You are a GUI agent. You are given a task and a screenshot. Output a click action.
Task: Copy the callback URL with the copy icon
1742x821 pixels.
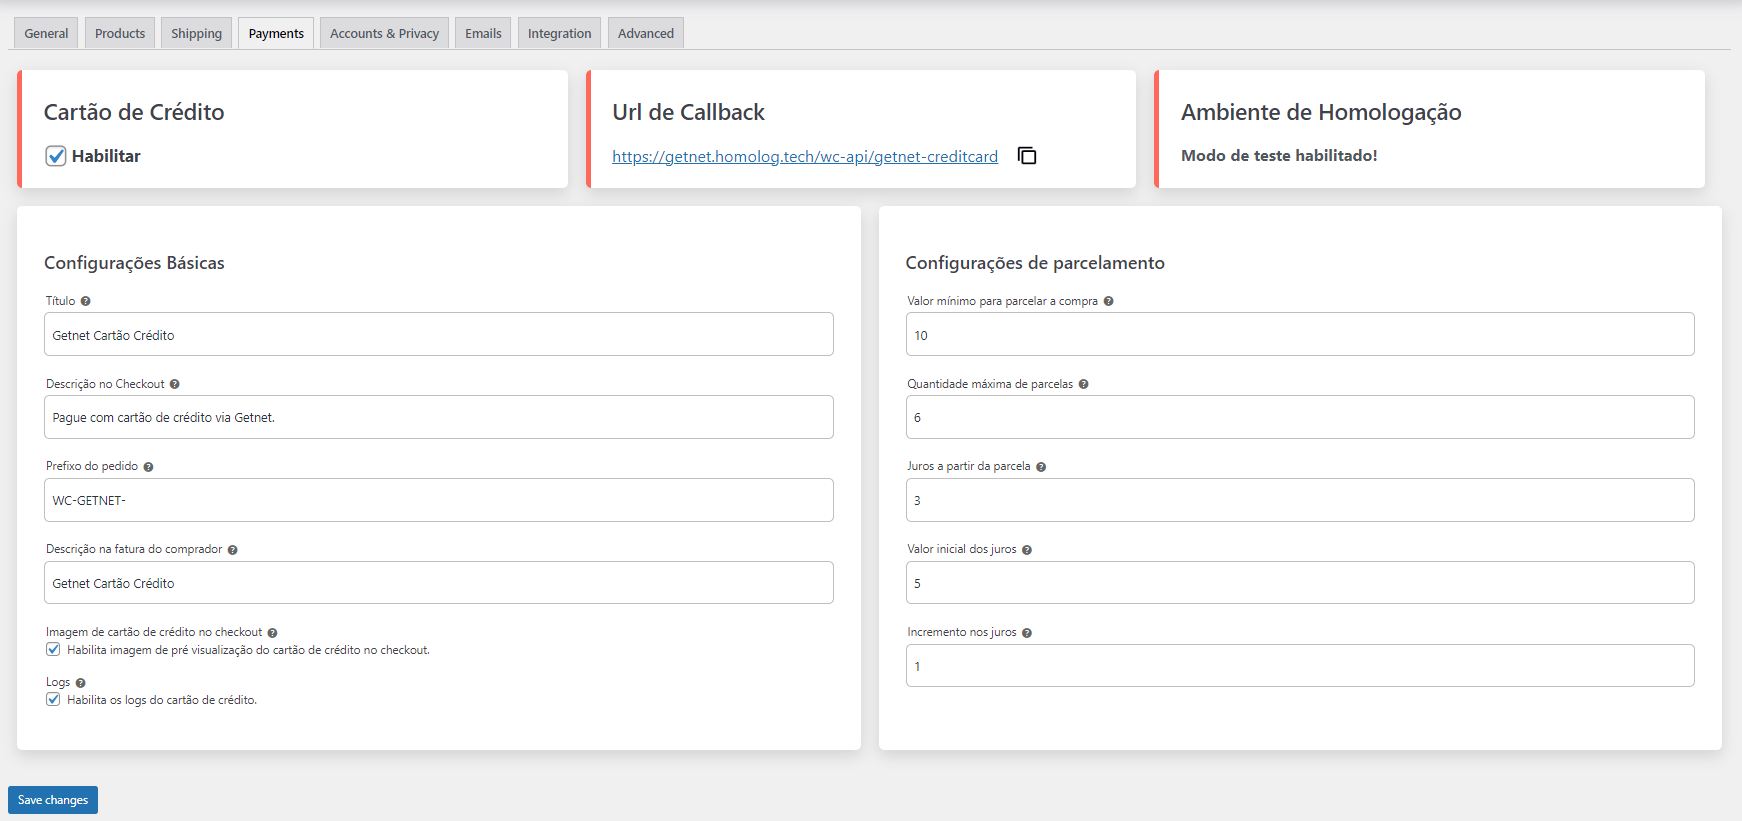click(x=1027, y=156)
